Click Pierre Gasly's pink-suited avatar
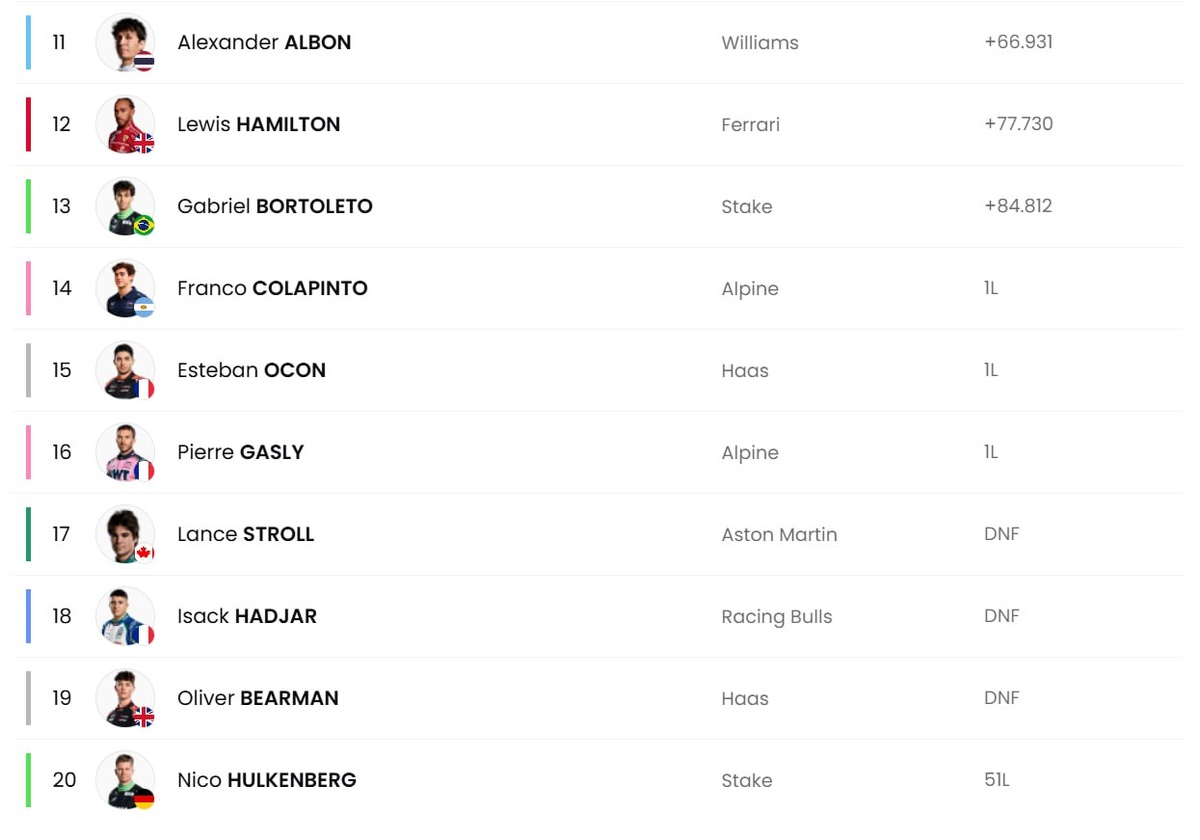Viewport: 1200px width, 840px height. click(x=125, y=453)
